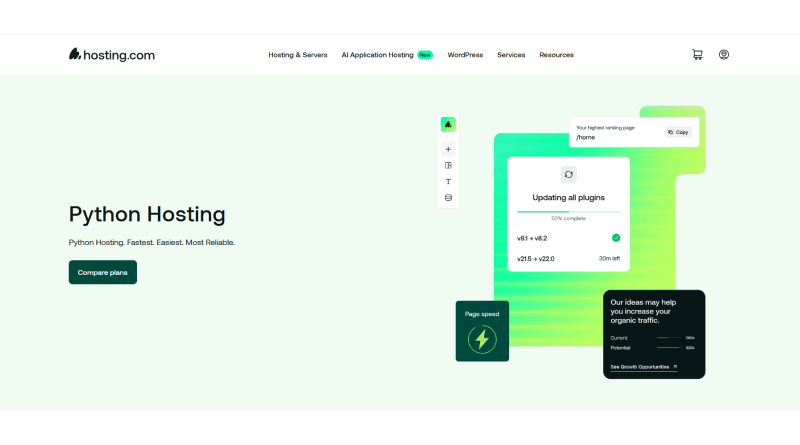Click the Potential traffic bar
This screenshot has height=445, width=800.
[x=669, y=348]
